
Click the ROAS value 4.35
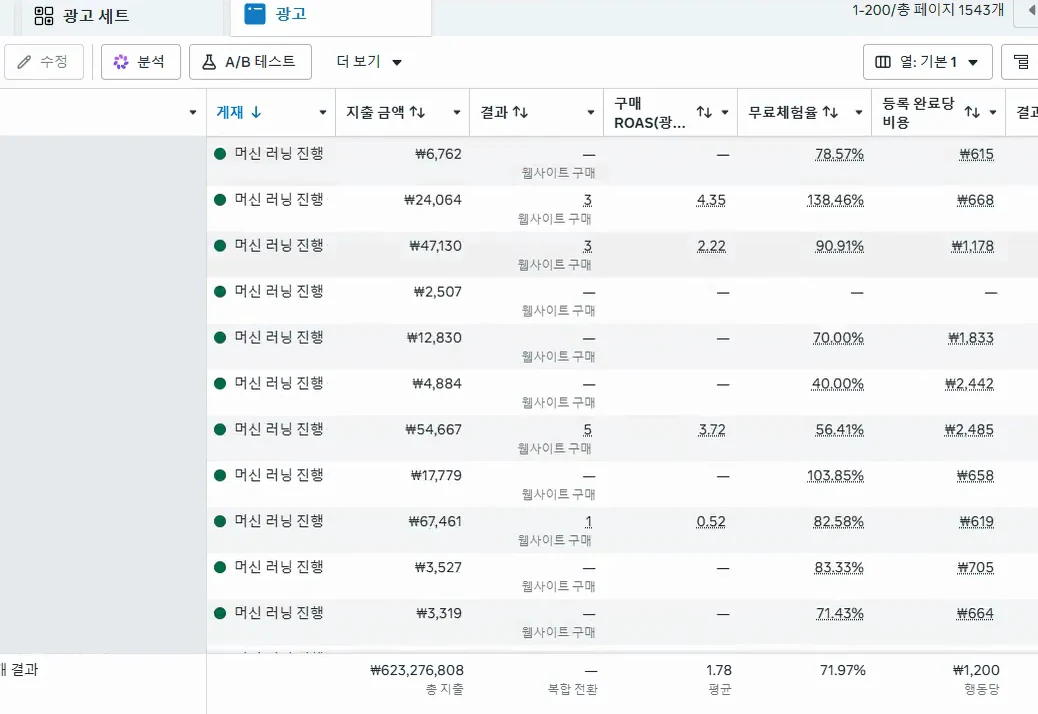711,200
